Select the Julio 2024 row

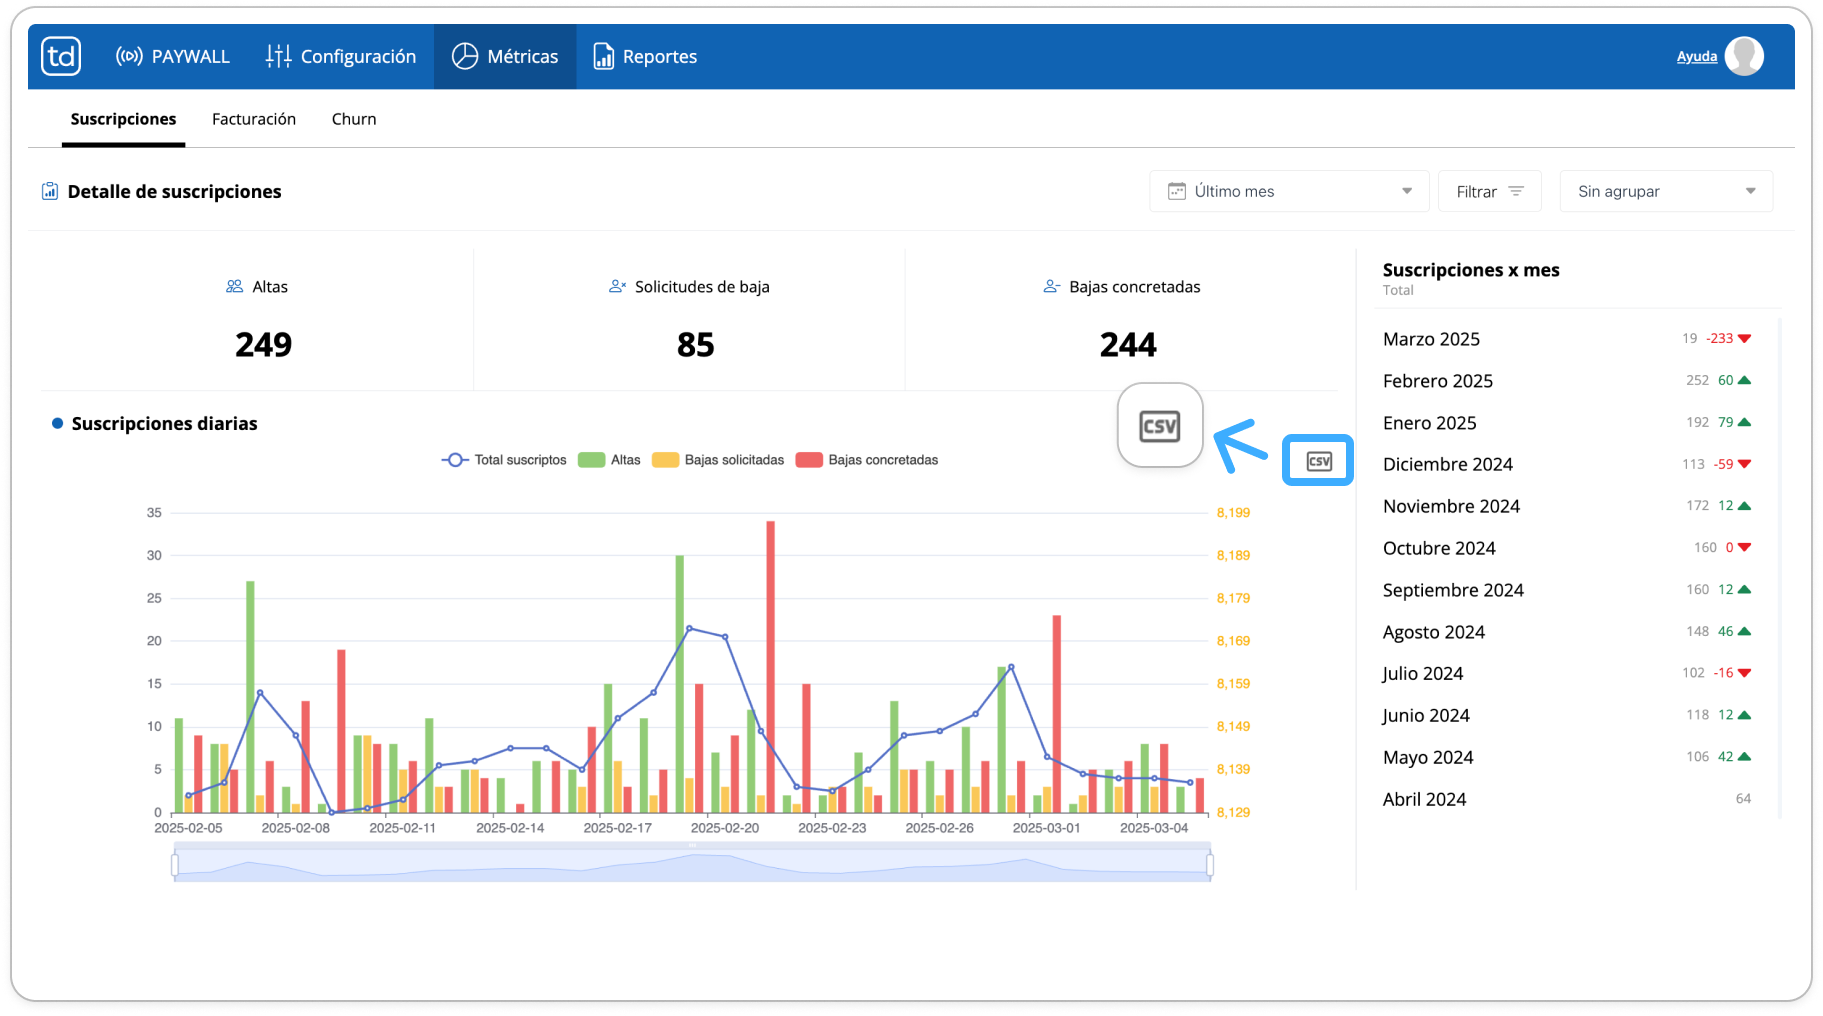[1567, 674]
